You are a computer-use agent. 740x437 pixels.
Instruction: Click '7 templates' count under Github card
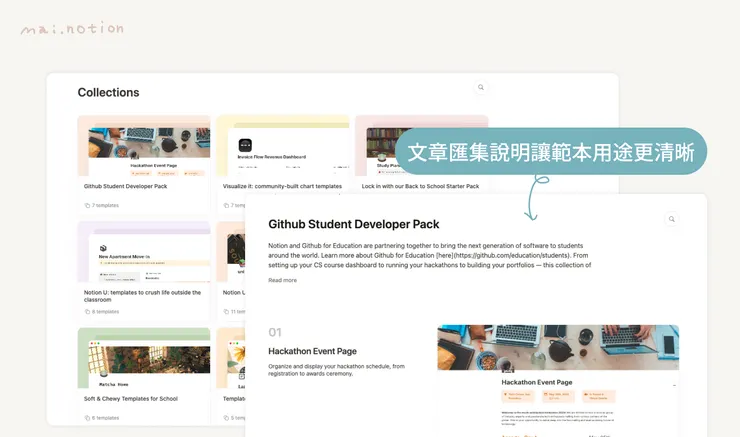105,205
